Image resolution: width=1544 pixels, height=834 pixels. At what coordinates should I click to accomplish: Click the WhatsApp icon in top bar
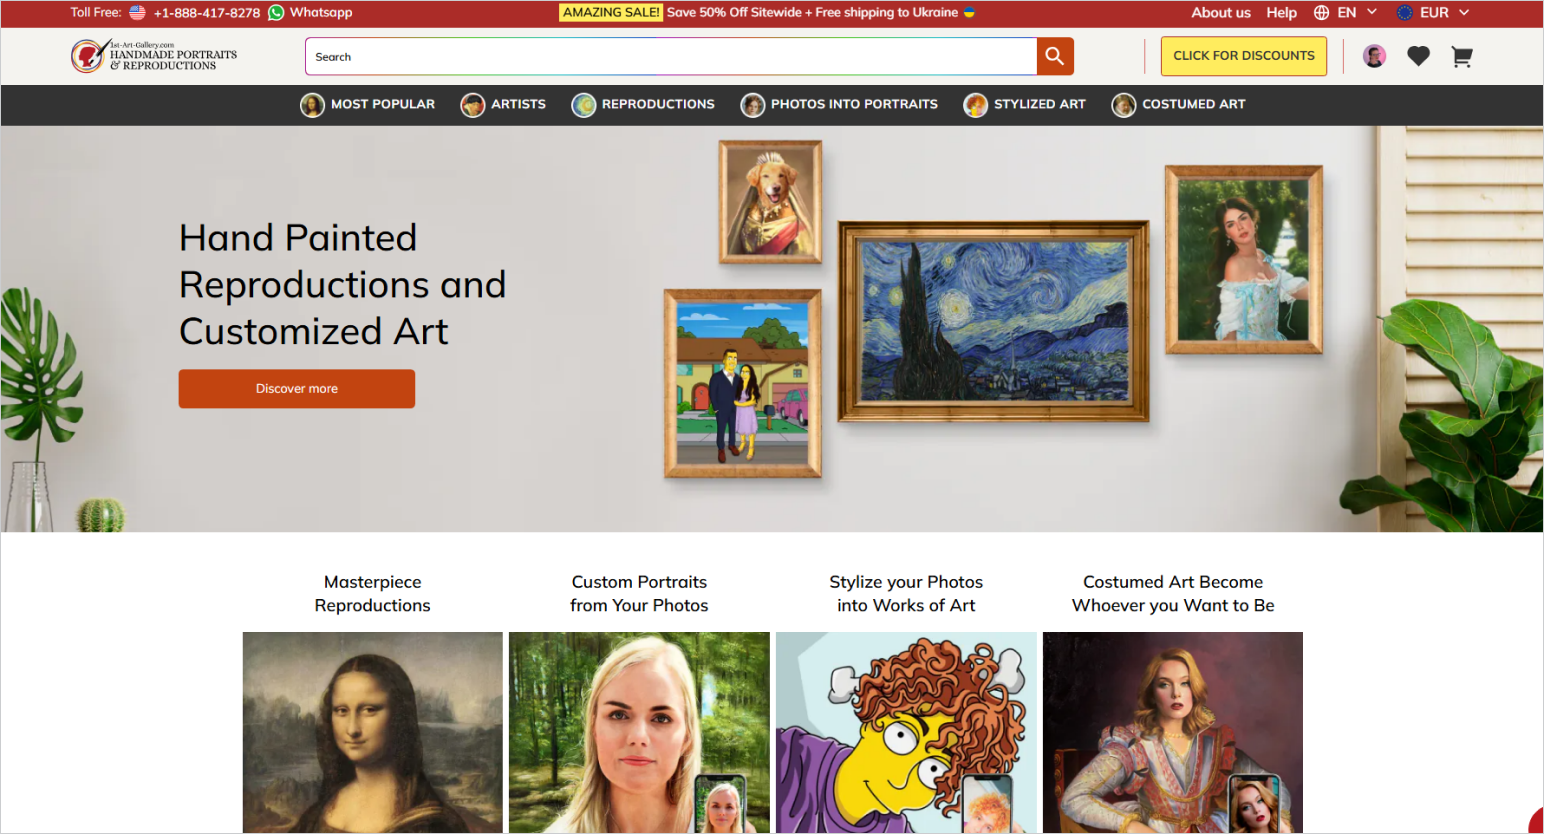276,13
